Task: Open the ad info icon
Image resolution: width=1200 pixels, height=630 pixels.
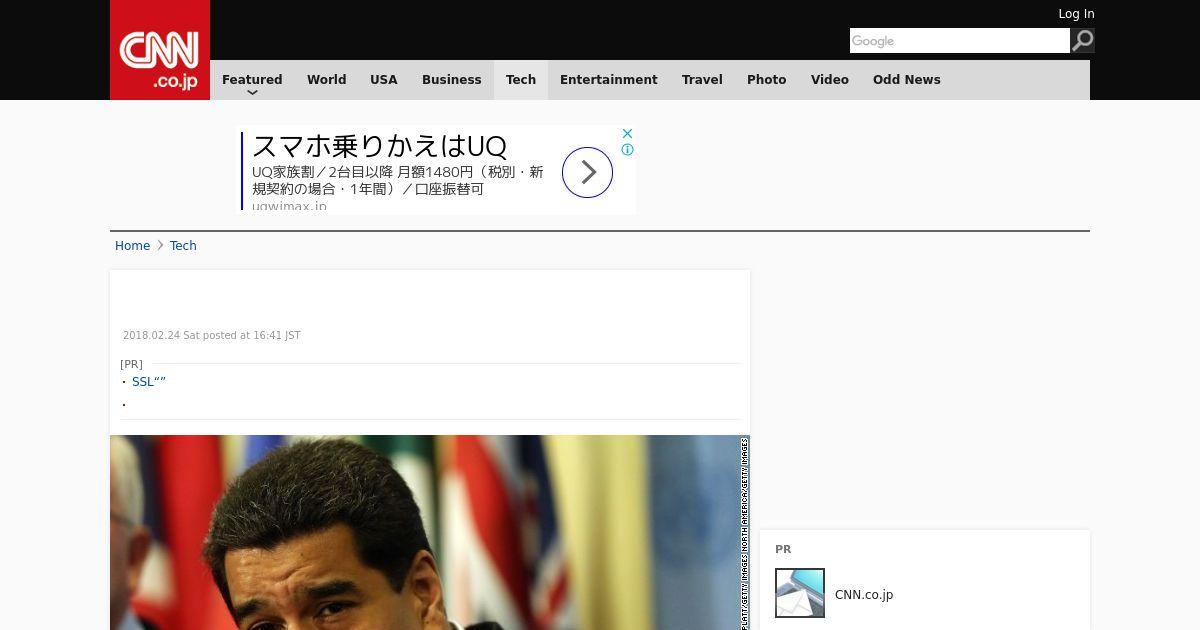Action: 627,150
